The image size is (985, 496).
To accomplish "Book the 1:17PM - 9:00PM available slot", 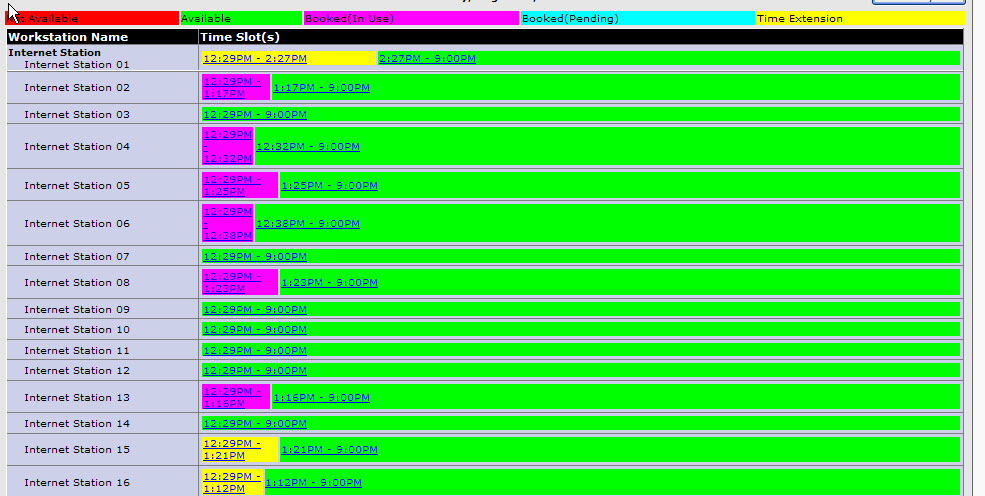I will point(321,88).
